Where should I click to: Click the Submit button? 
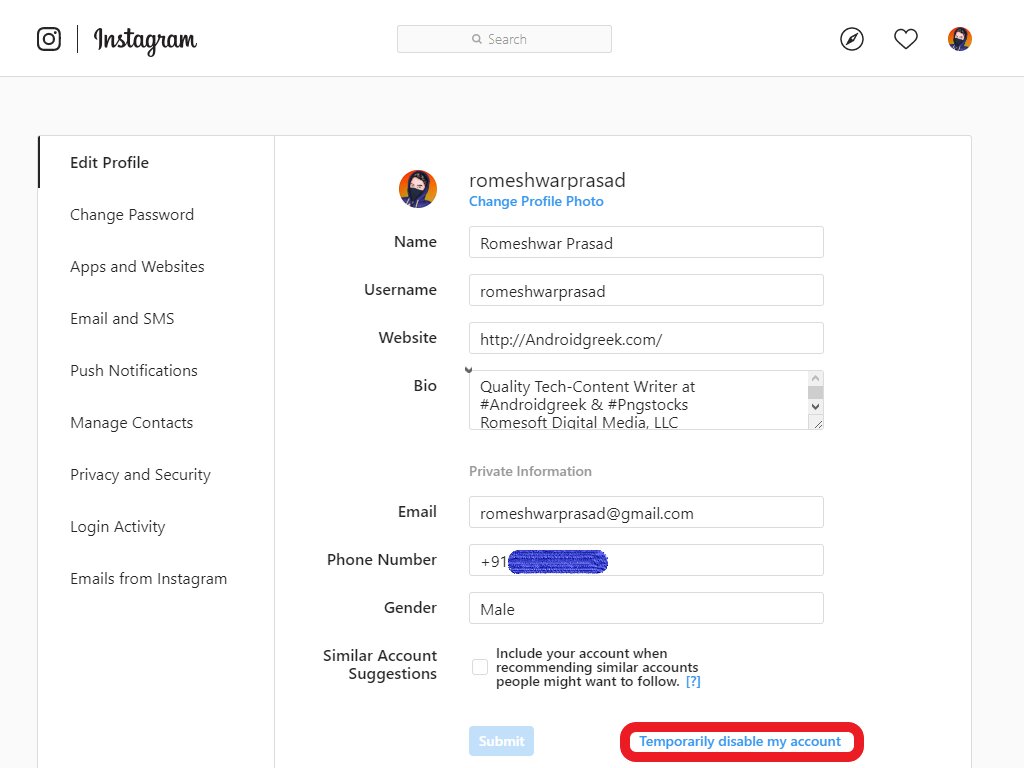(501, 741)
